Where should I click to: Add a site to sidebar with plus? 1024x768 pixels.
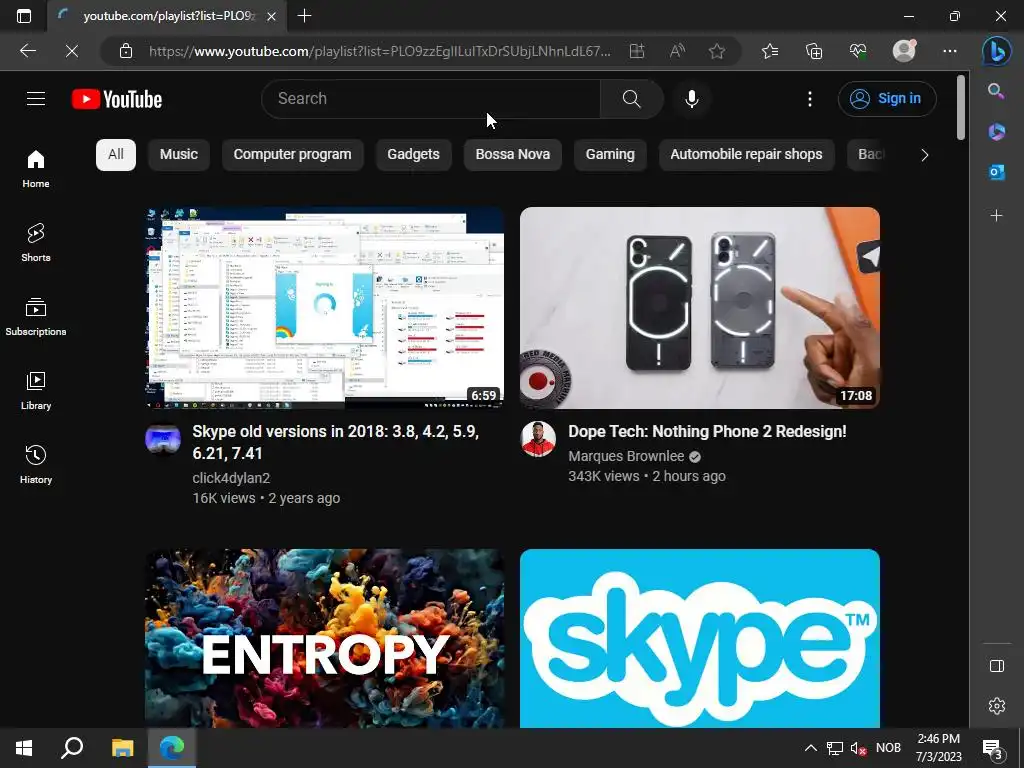pos(996,216)
